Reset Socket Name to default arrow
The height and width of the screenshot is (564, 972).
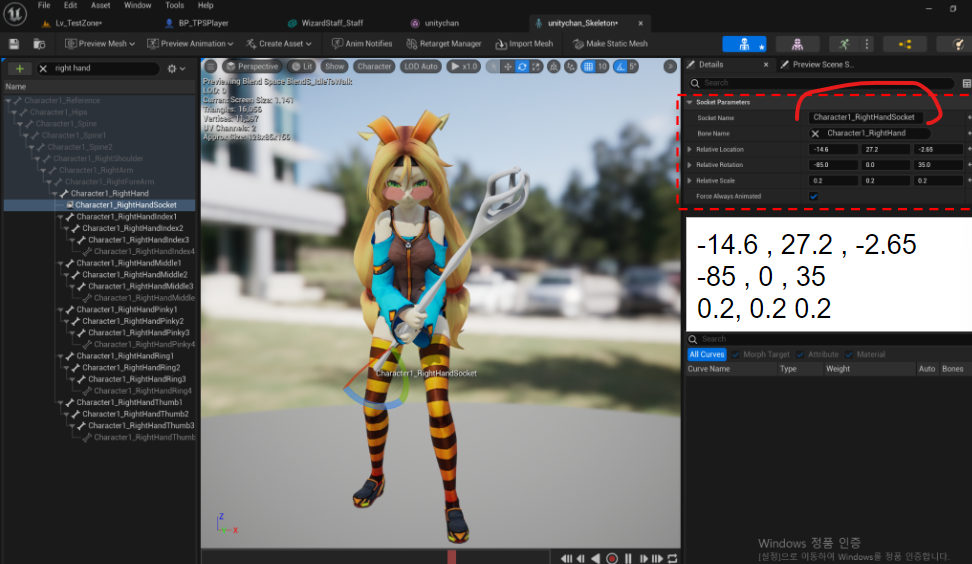tap(969, 117)
